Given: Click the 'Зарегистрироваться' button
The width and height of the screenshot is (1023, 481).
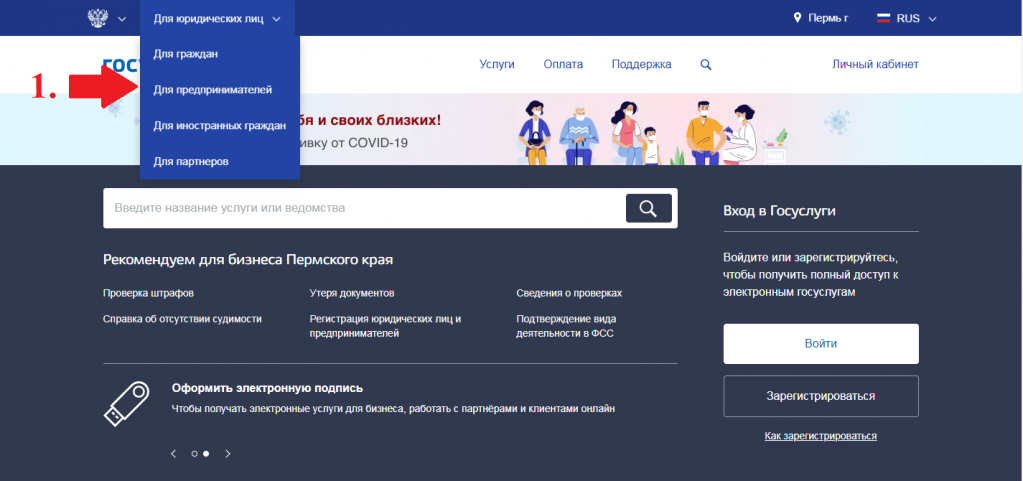Looking at the screenshot, I should tap(821, 396).
